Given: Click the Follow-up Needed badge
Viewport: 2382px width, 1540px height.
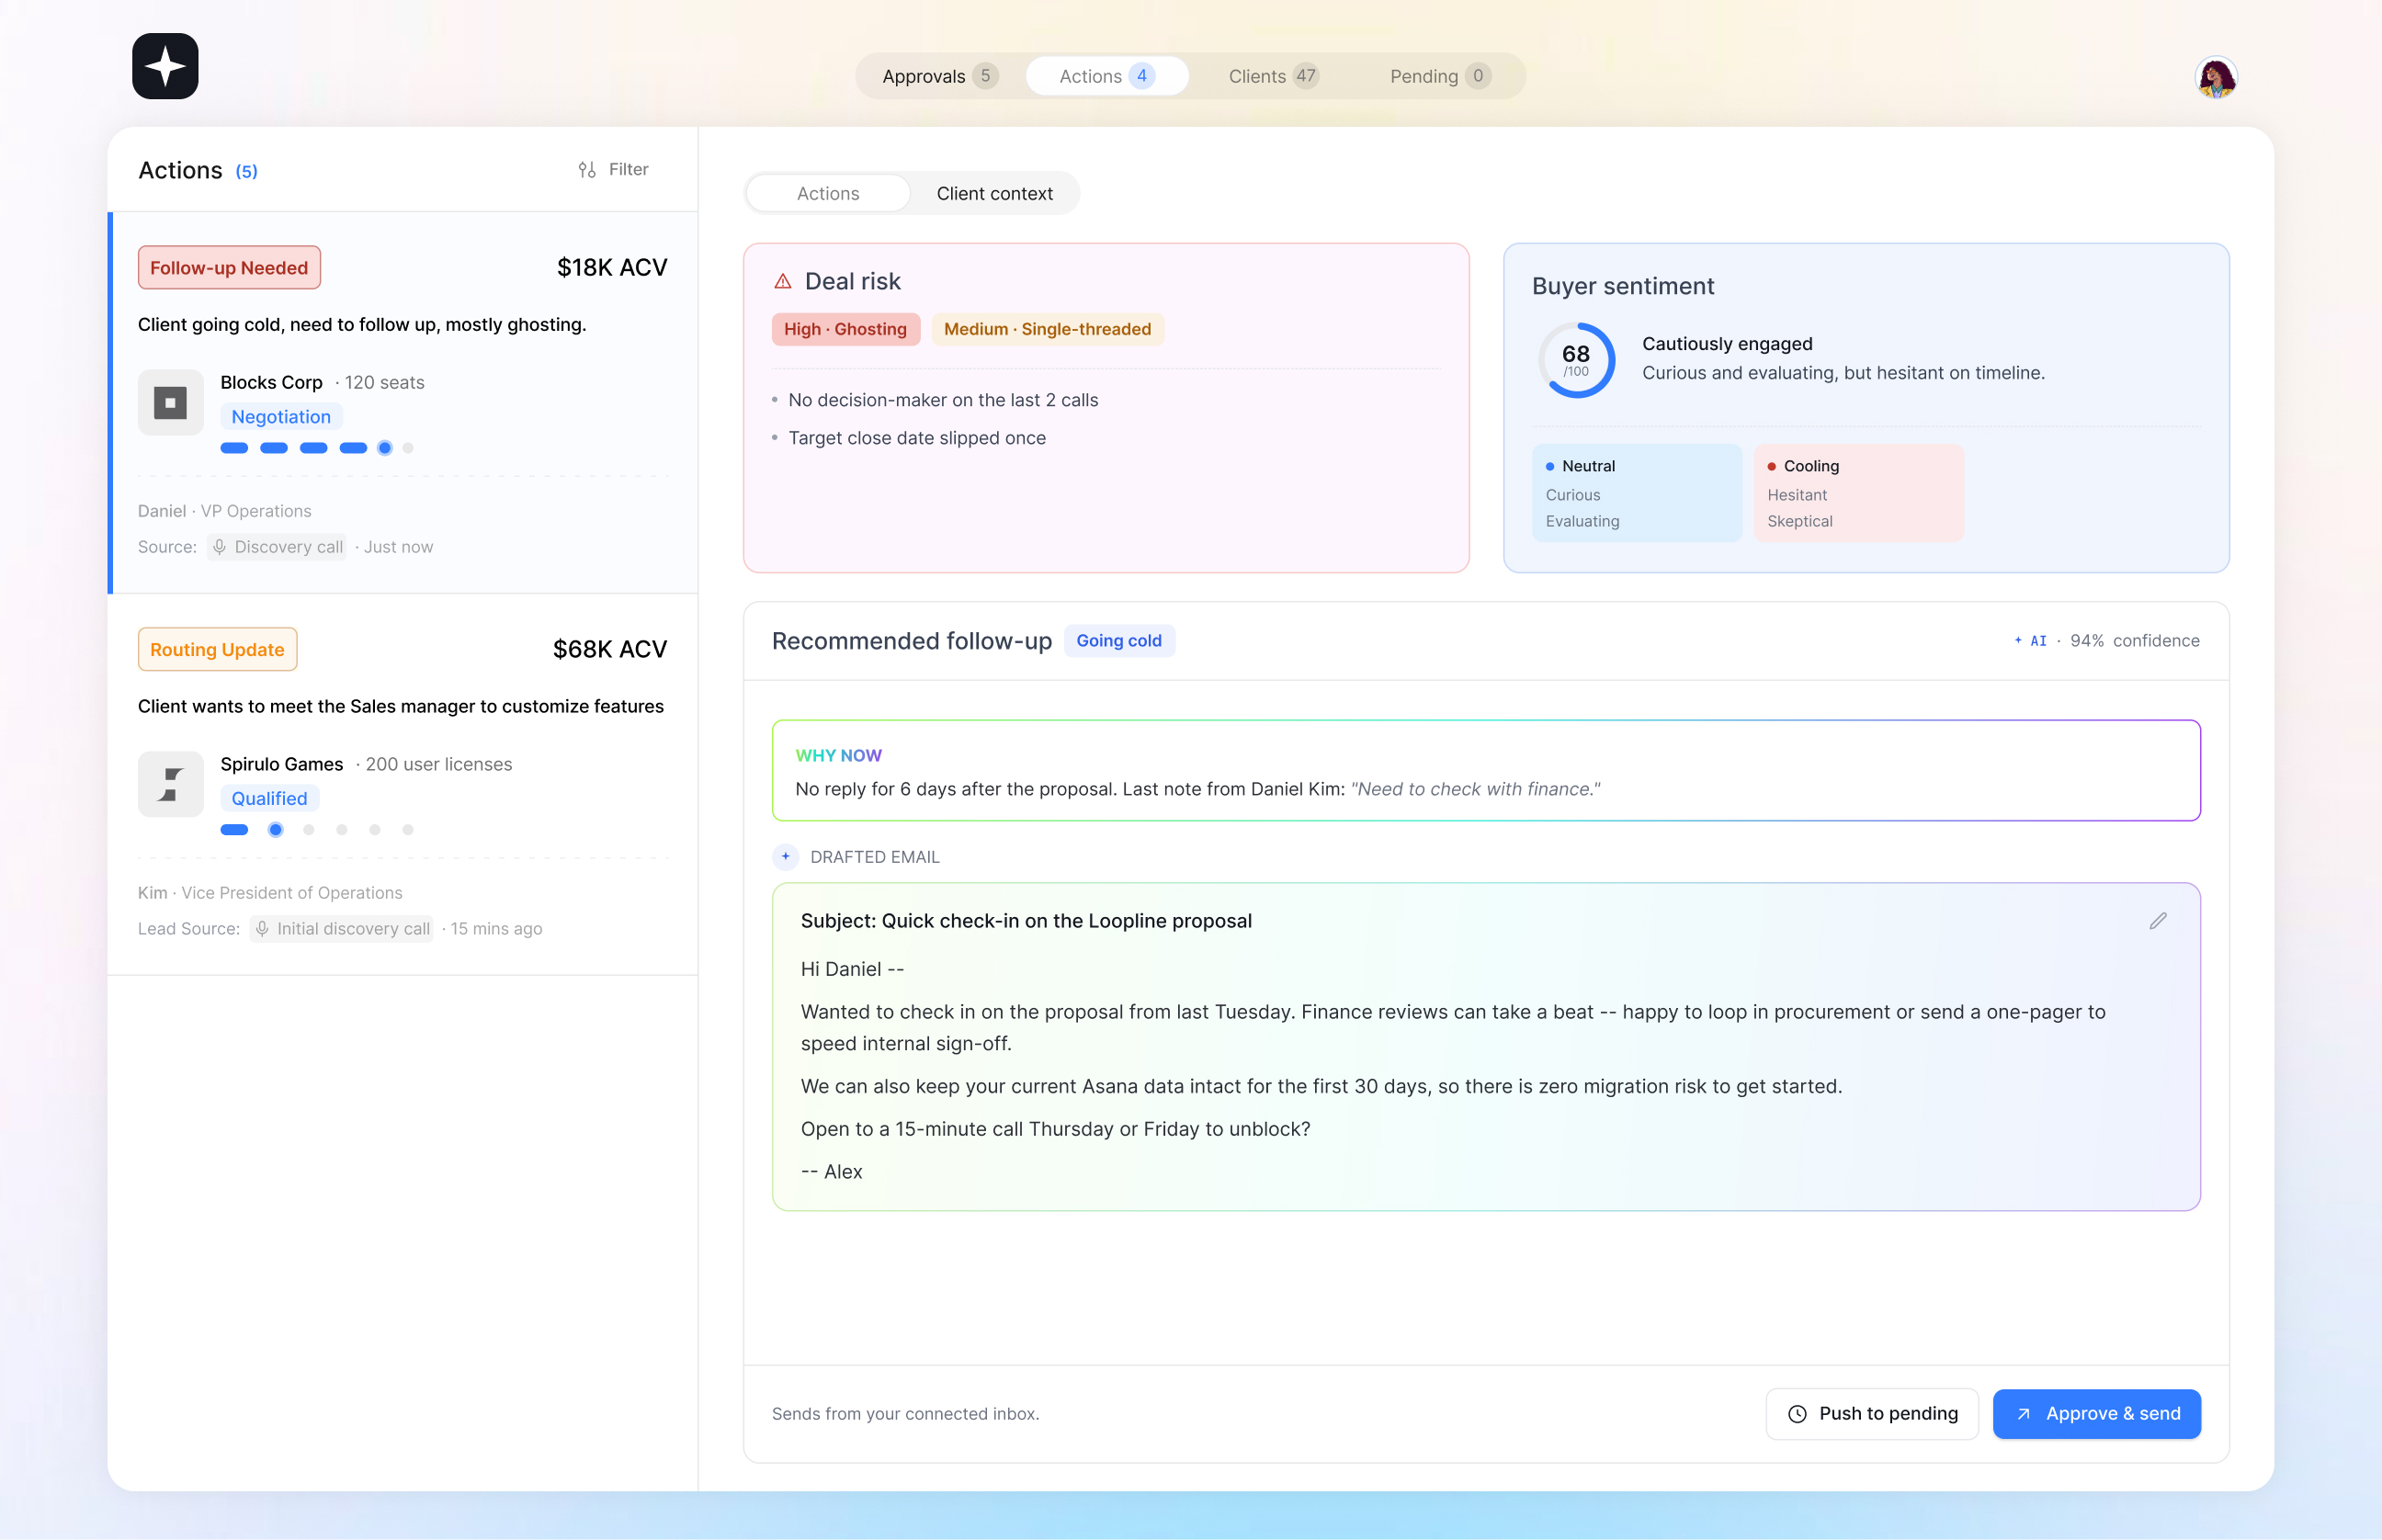Looking at the screenshot, I should (229, 268).
